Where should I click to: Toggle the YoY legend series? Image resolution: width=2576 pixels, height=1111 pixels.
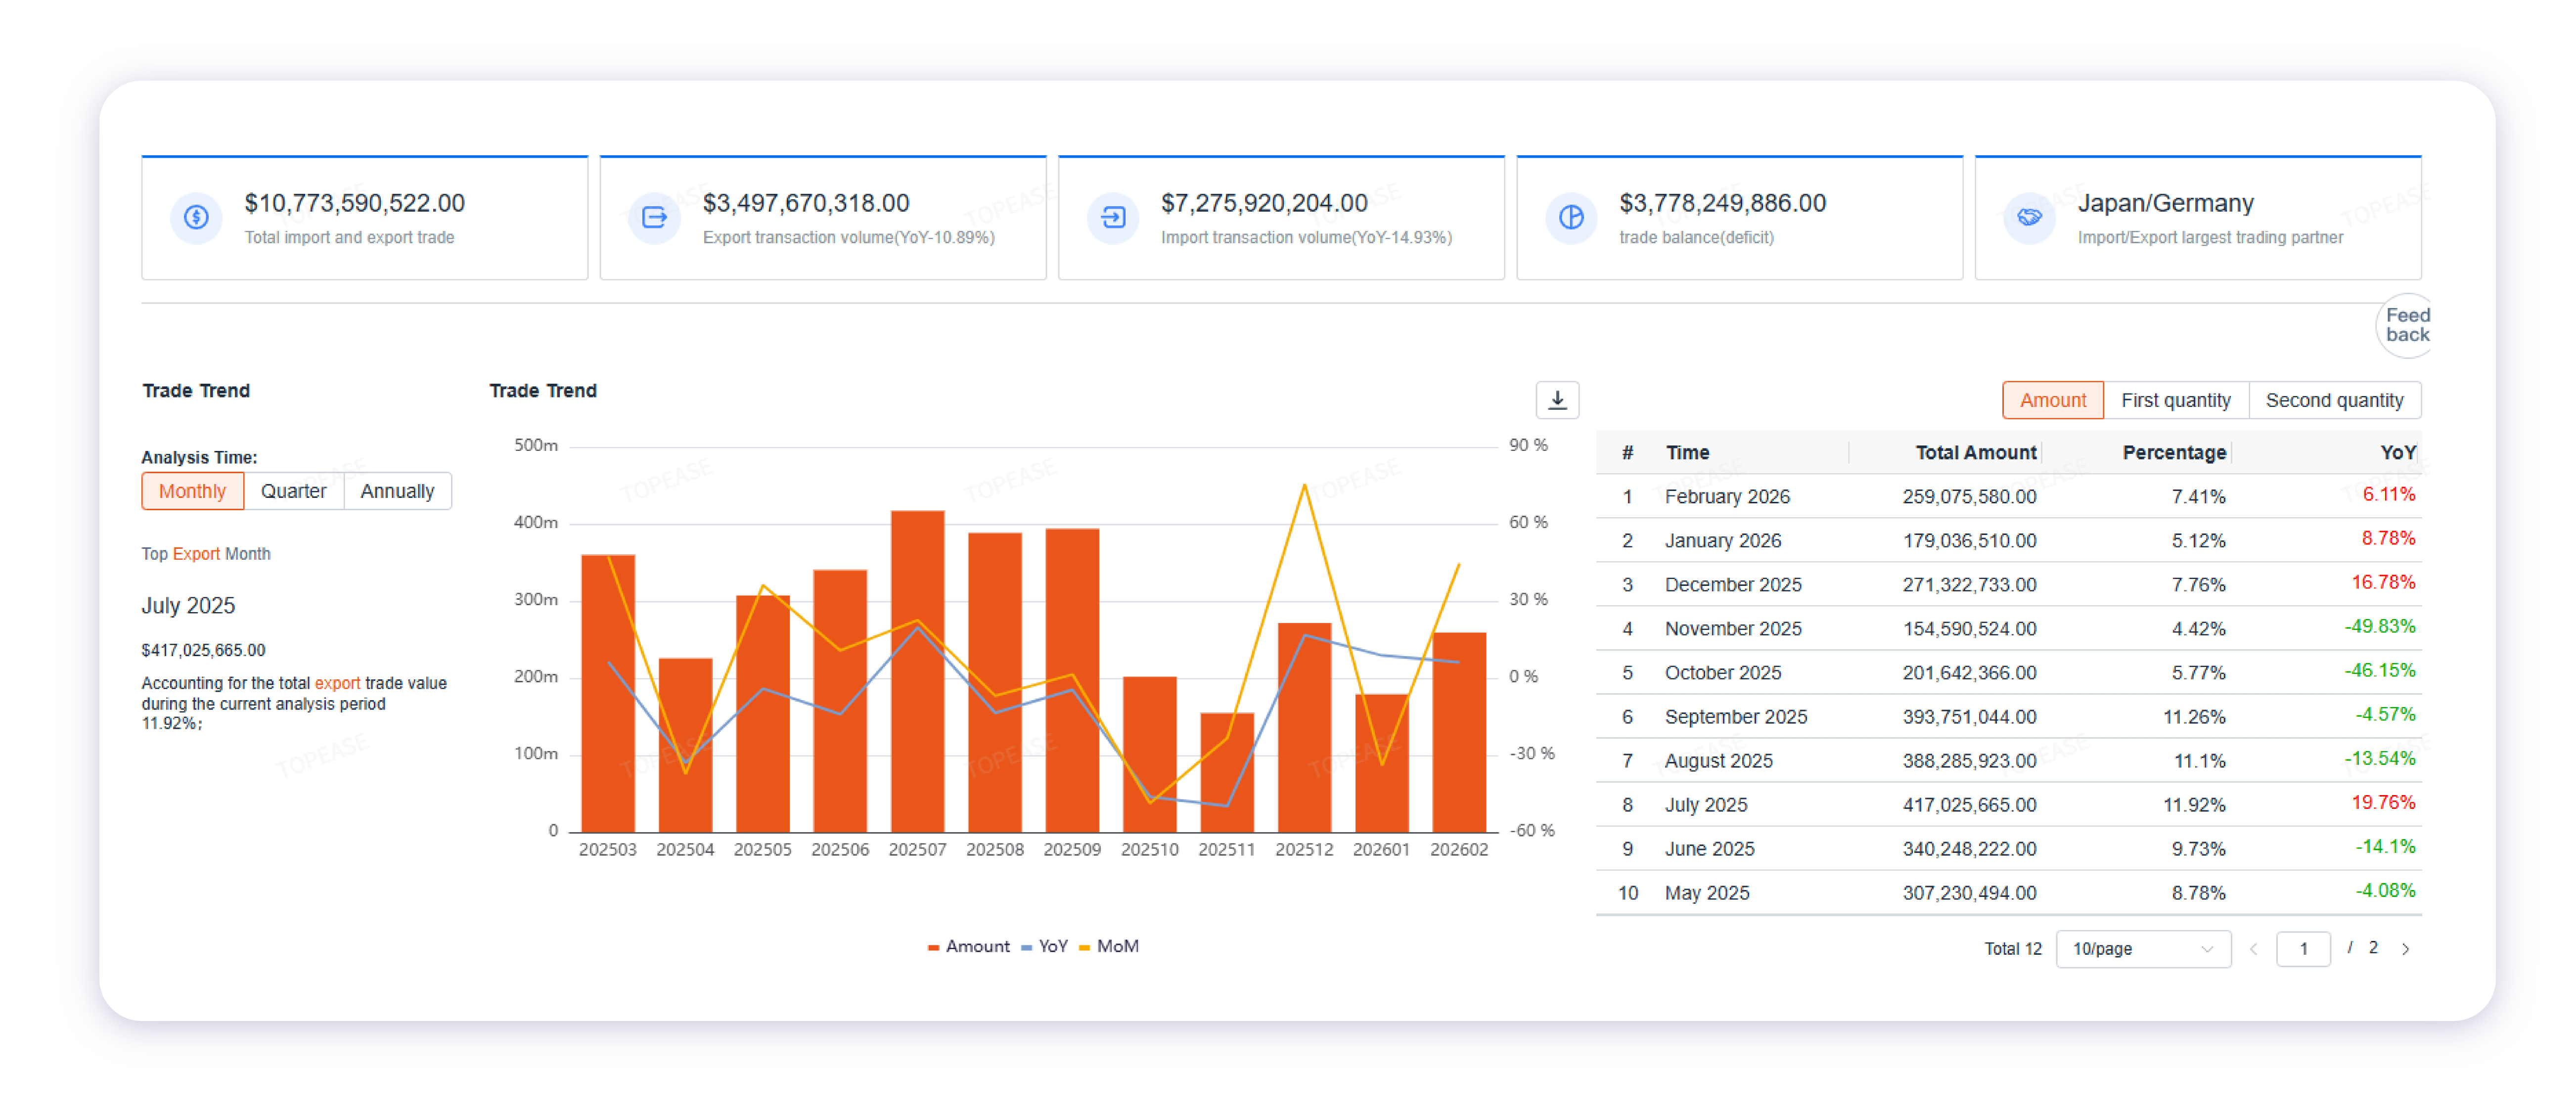1044,946
